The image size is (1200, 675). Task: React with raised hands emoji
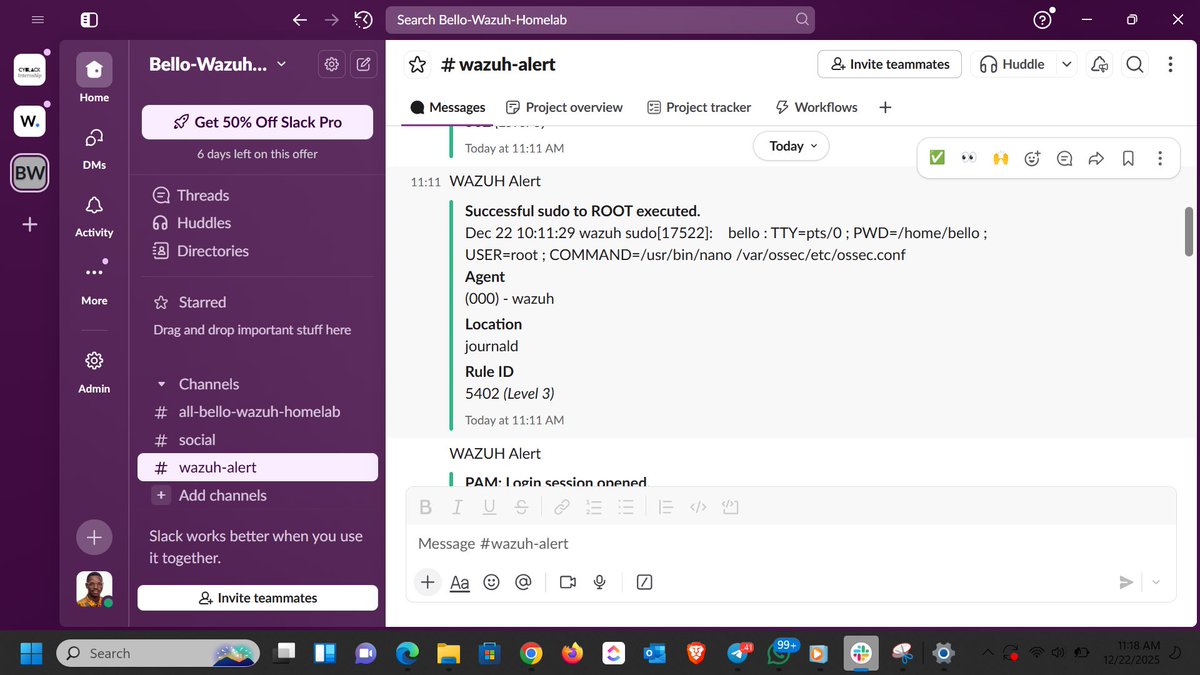click(1000, 158)
